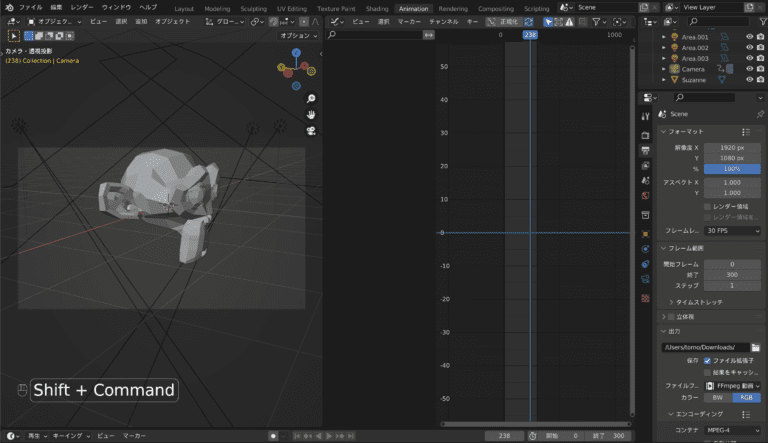Switch to the Shading workspace tab

tap(377, 8)
